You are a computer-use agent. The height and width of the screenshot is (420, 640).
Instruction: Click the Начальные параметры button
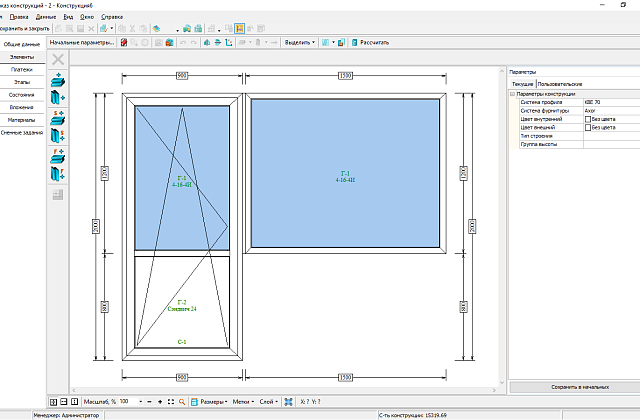coord(82,42)
